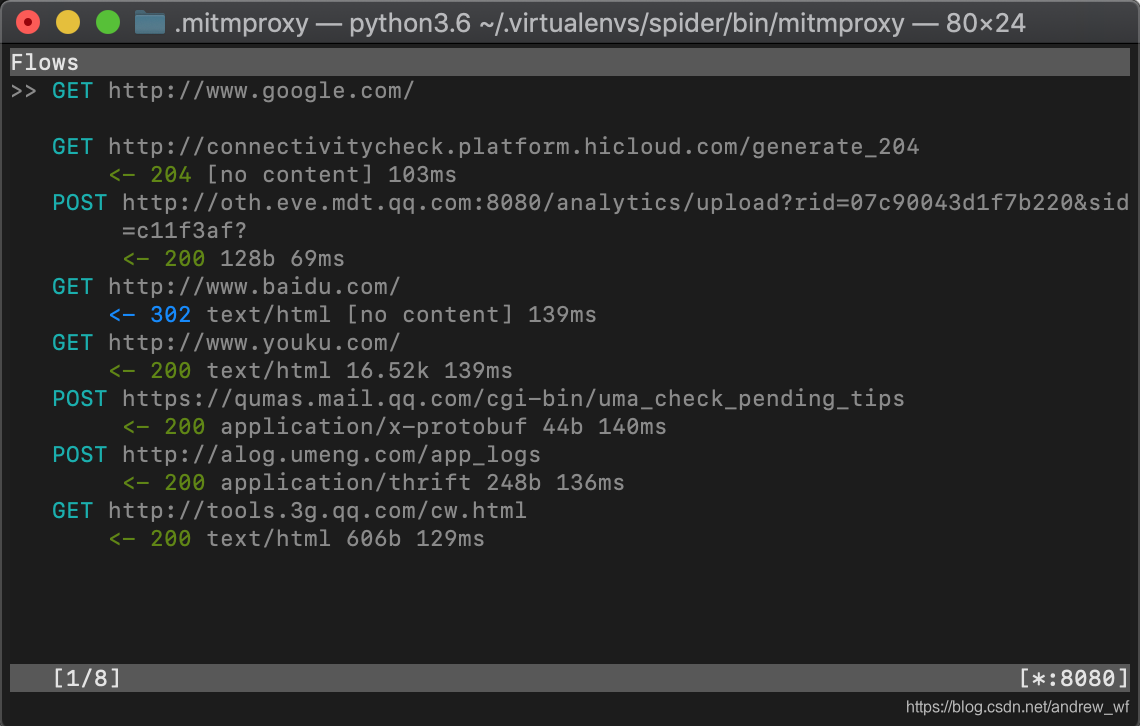1140x726 pixels.
Task: Select the GET http://www.google.com/ flow
Action: 233,91
